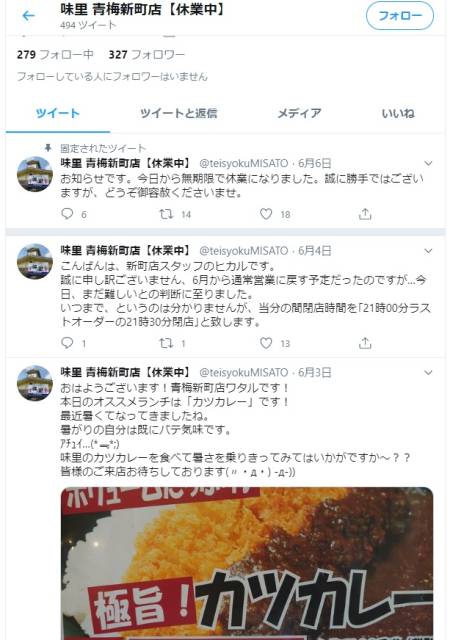
Task: Reply to the pinned June 6 tweet
Action: point(67,213)
